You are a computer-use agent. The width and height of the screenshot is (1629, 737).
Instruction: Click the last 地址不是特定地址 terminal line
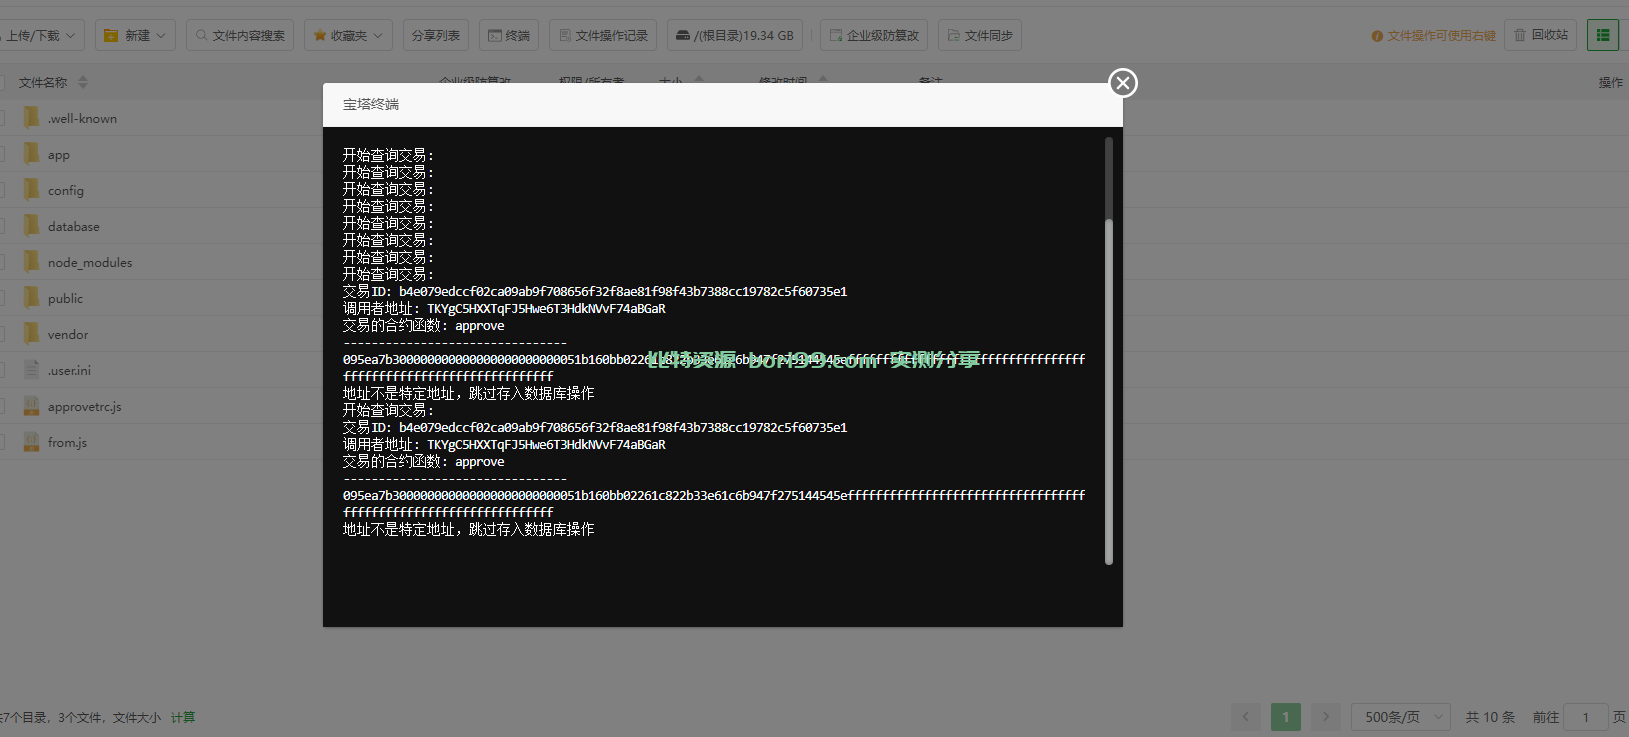coord(468,530)
